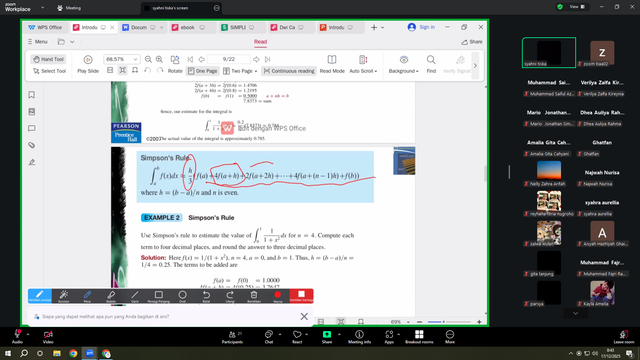640x360 pixels.
Task: Jump to last page
Action: point(267,59)
